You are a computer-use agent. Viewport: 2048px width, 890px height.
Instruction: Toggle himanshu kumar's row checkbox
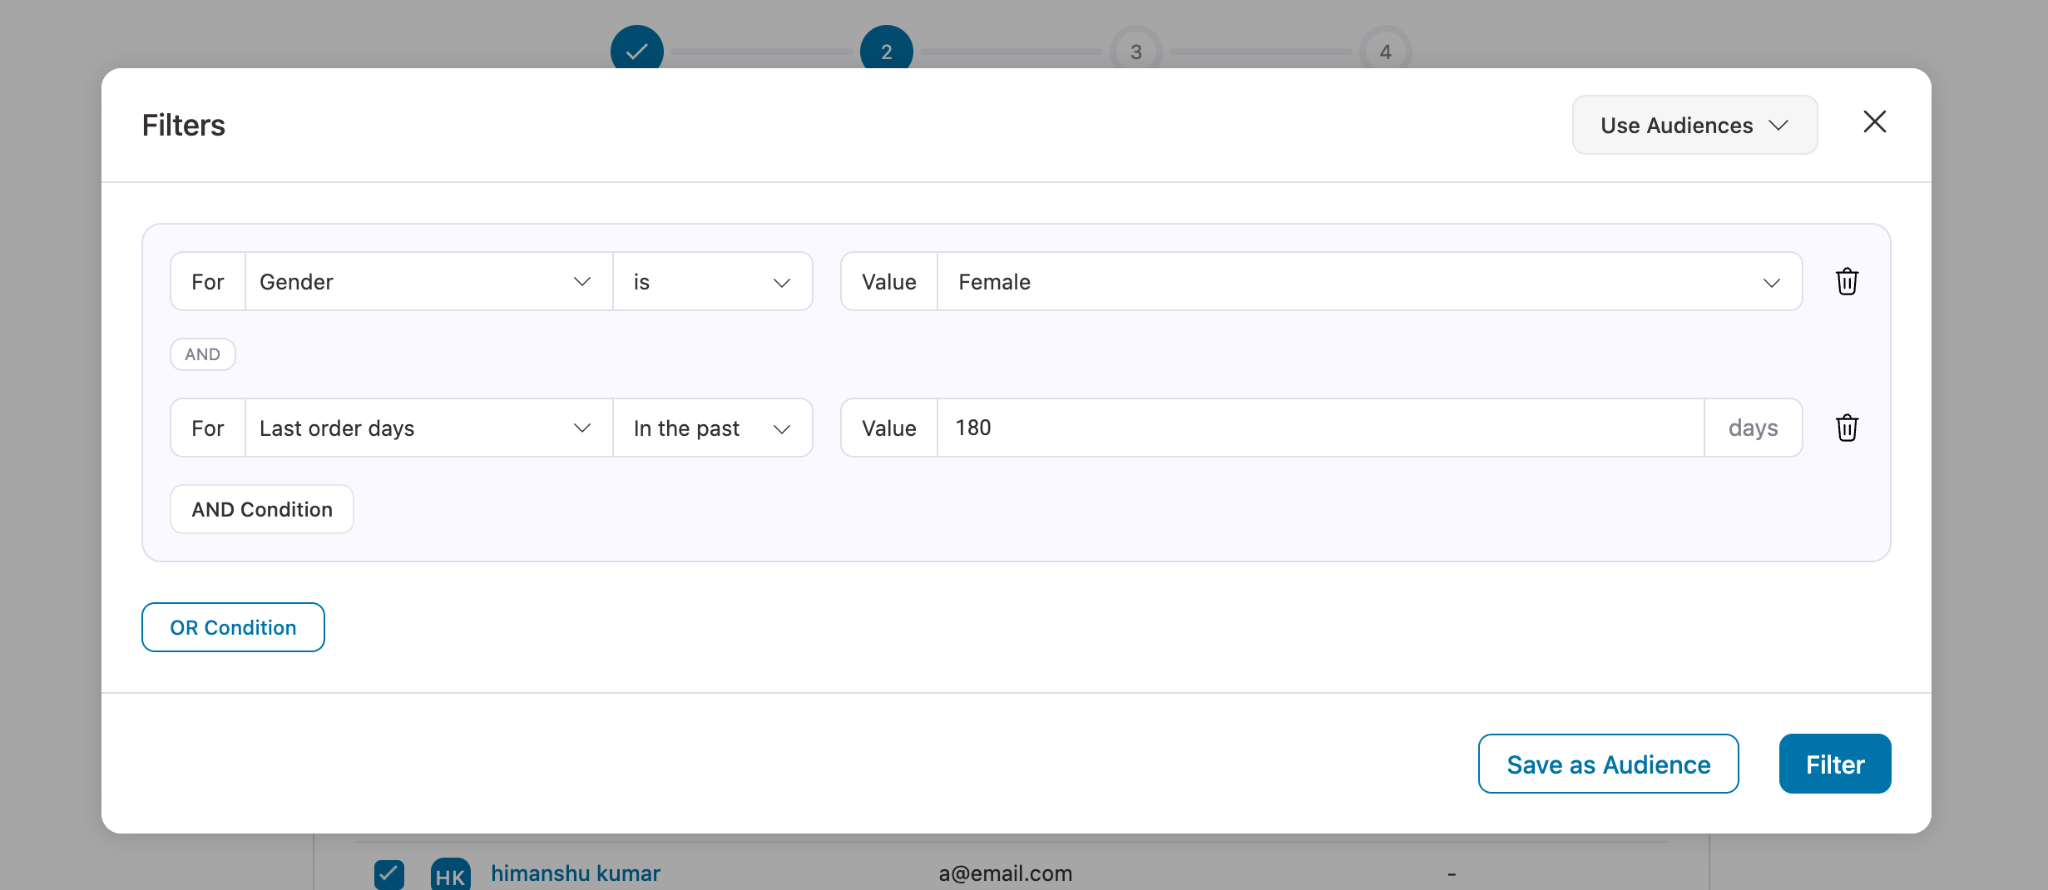click(x=389, y=874)
